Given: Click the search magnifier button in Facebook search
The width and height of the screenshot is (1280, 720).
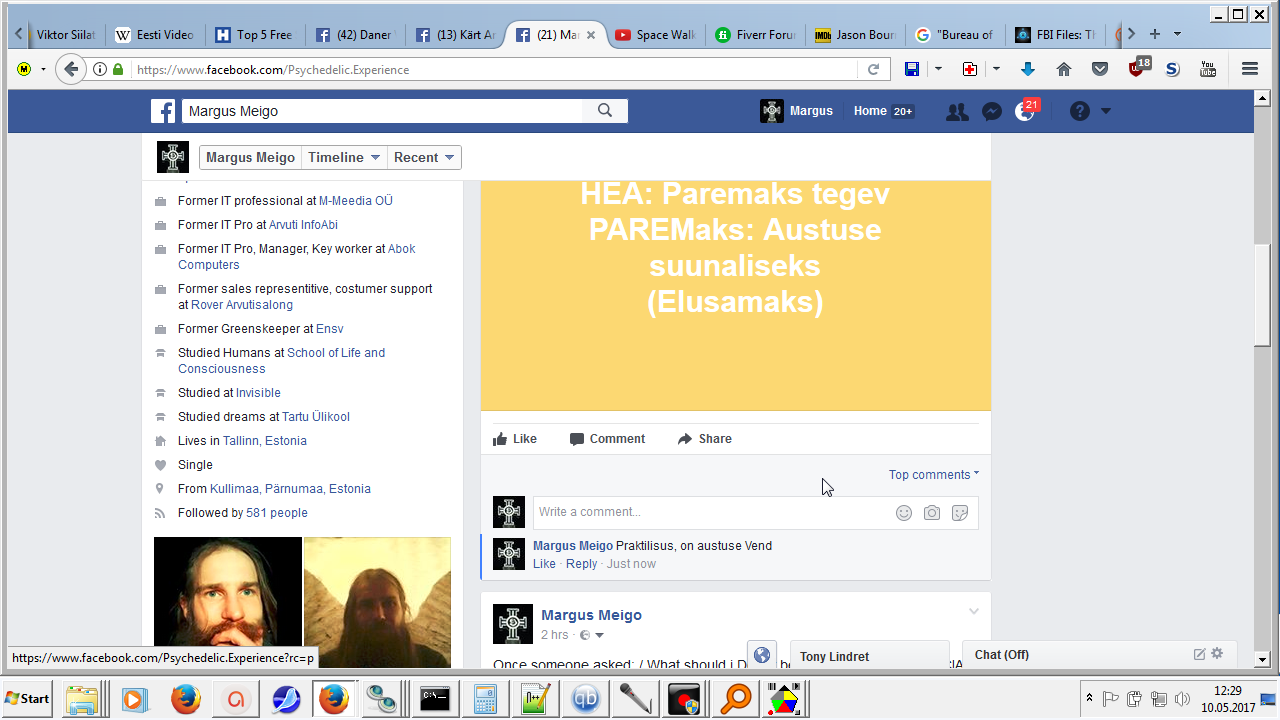Looking at the screenshot, I should [x=605, y=111].
